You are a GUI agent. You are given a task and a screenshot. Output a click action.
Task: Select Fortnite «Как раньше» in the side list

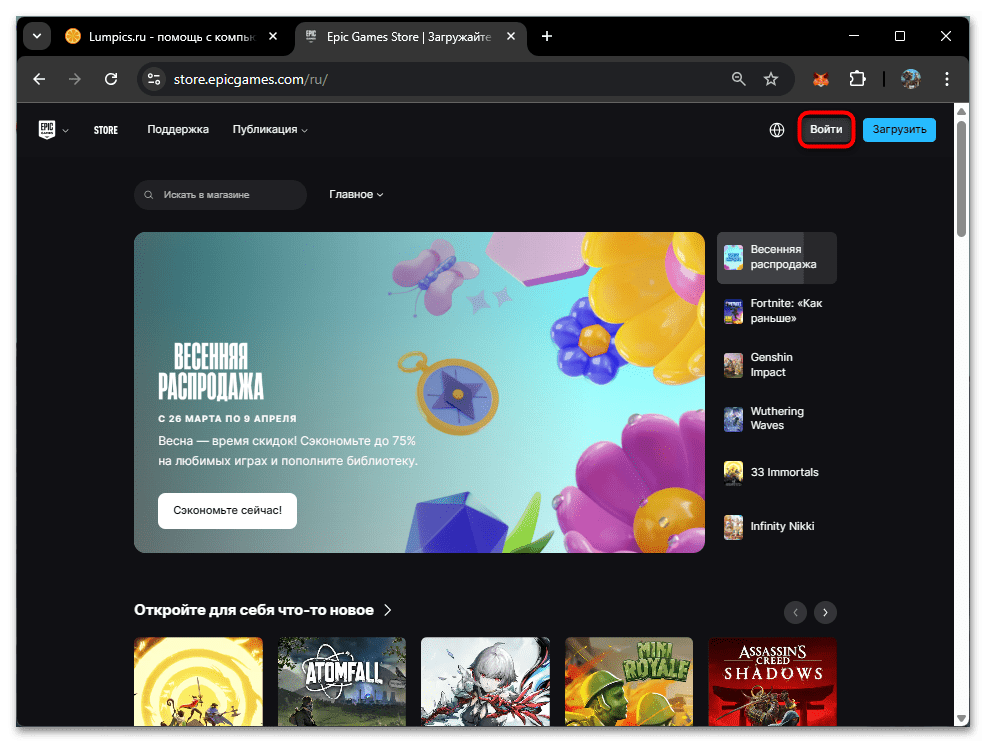[x=777, y=311]
